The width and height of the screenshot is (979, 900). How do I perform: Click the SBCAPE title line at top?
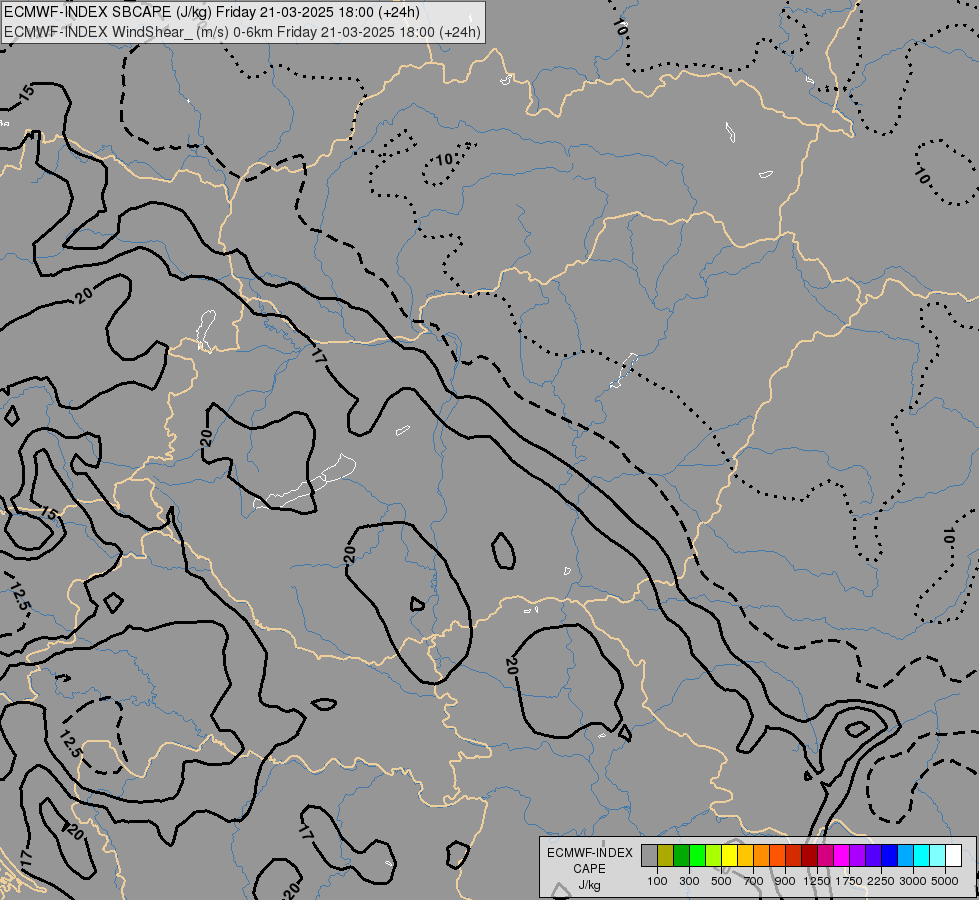click(212, 12)
